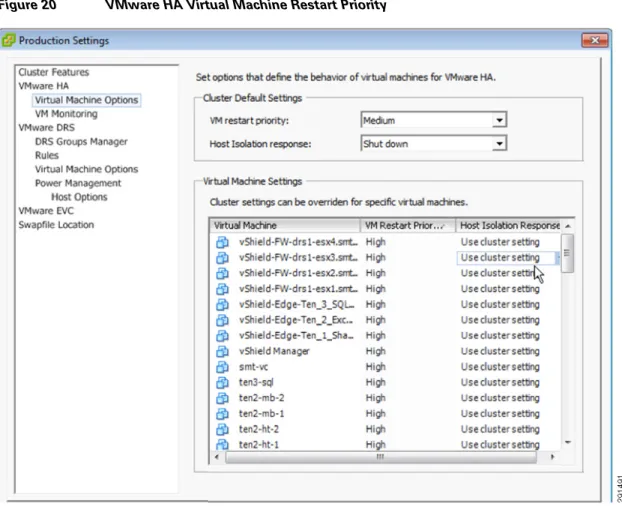Select the ten3-sql row name

[256, 383]
